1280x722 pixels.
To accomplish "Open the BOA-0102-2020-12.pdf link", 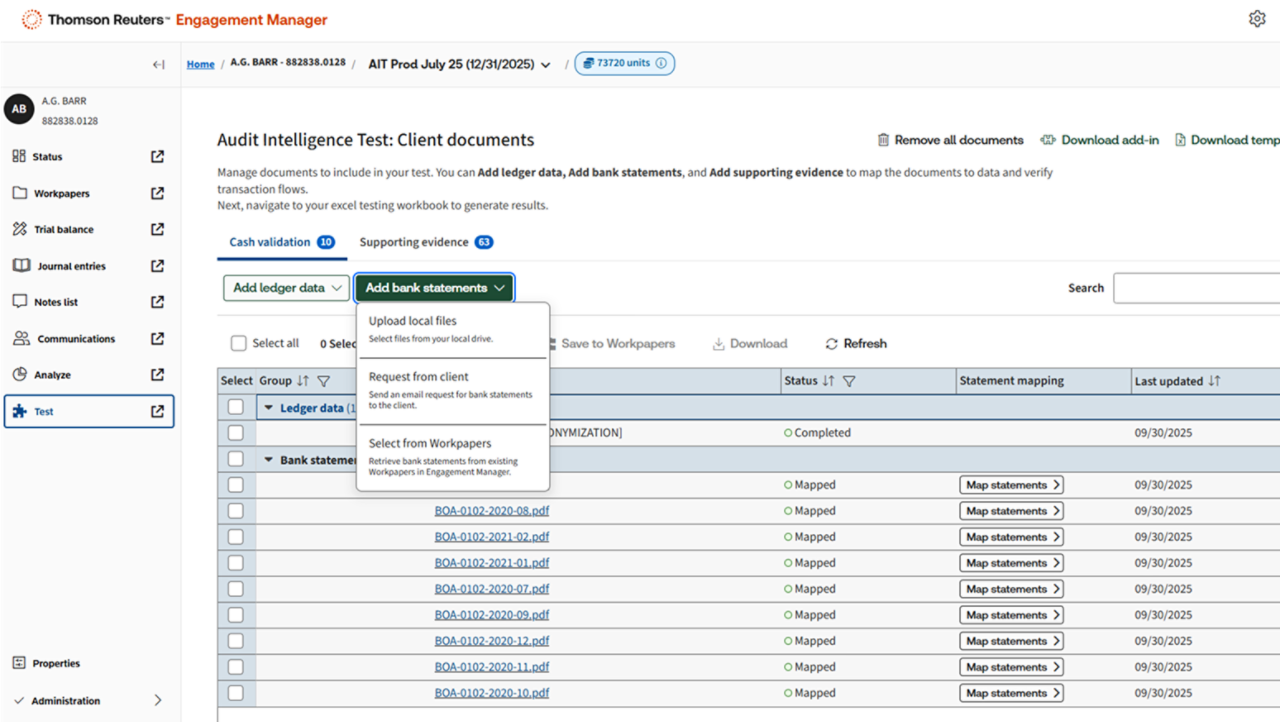I will pyautogui.click(x=491, y=641).
